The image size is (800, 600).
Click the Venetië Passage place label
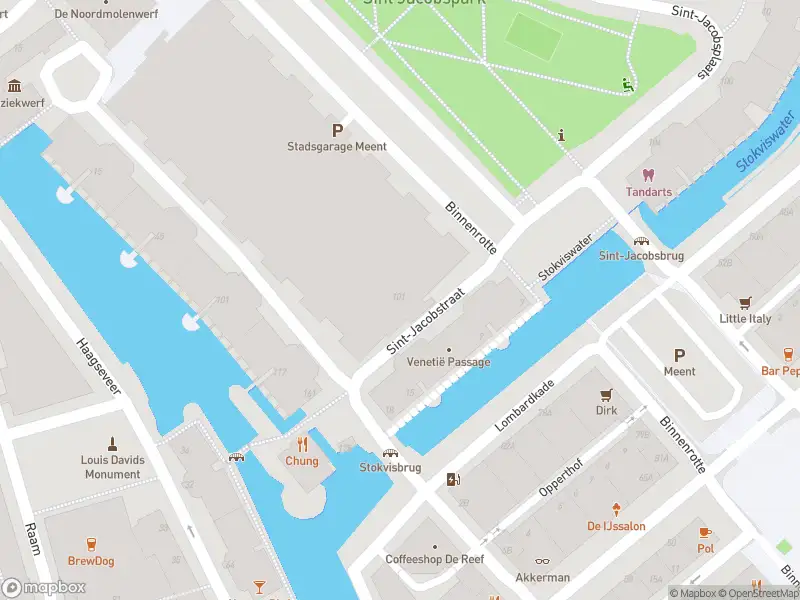pos(448,362)
